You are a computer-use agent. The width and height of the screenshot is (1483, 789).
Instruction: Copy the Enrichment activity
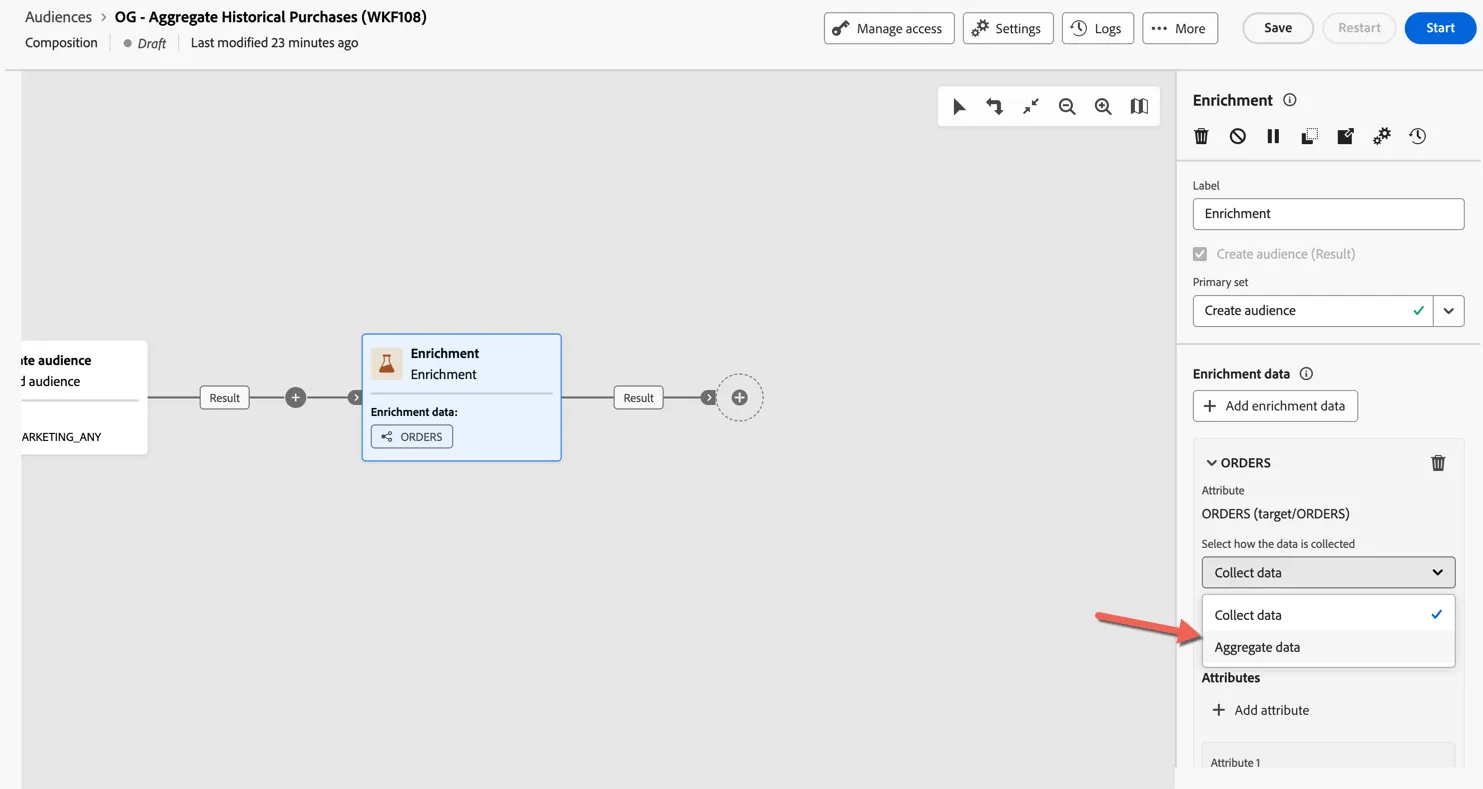1309,136
